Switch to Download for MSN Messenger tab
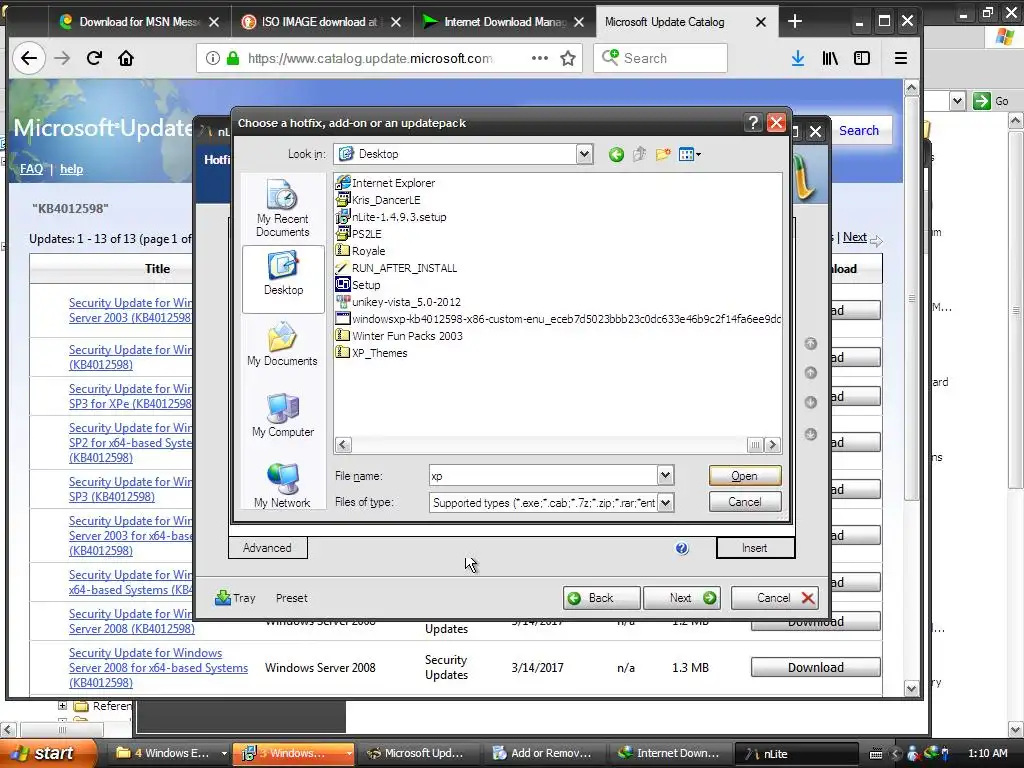The height and width of the screenshot is (768, 1024). click(x=139, y=22)
